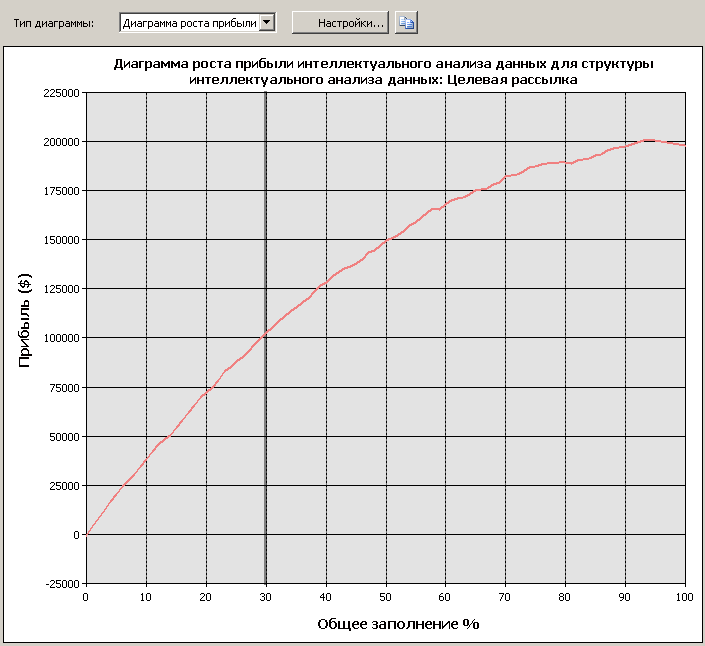Image resolution: width=705 pixels, height=646 pixels.
Task: Open the chart type dropdown arrow
Action: tap(267, 22)
